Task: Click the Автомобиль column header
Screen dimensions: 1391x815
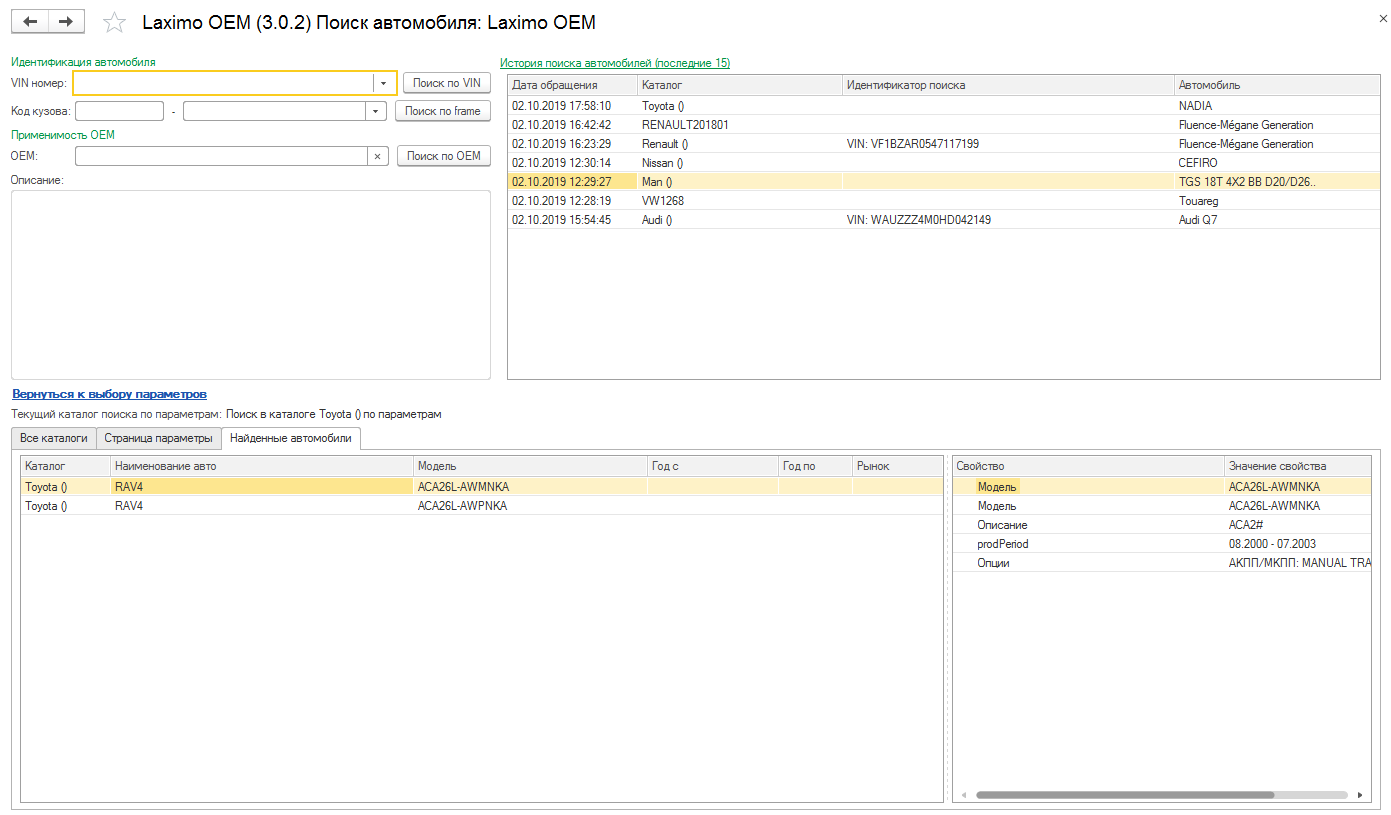Action: tap(1277, 85)
